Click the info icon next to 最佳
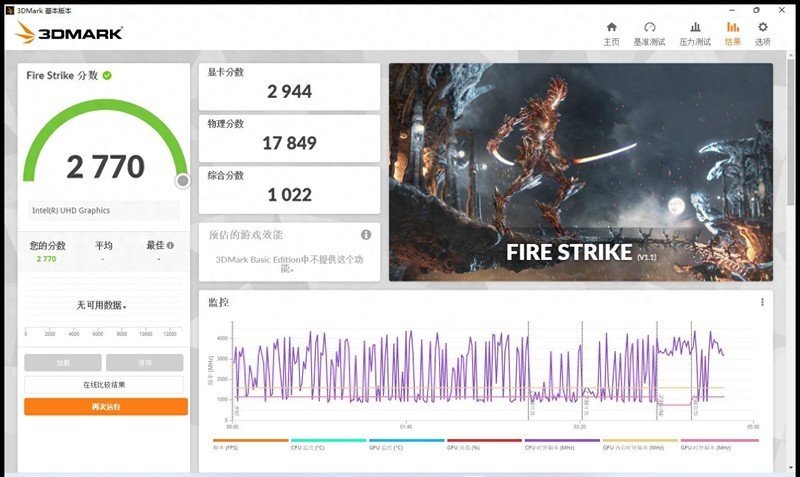 tap(170, 245)
